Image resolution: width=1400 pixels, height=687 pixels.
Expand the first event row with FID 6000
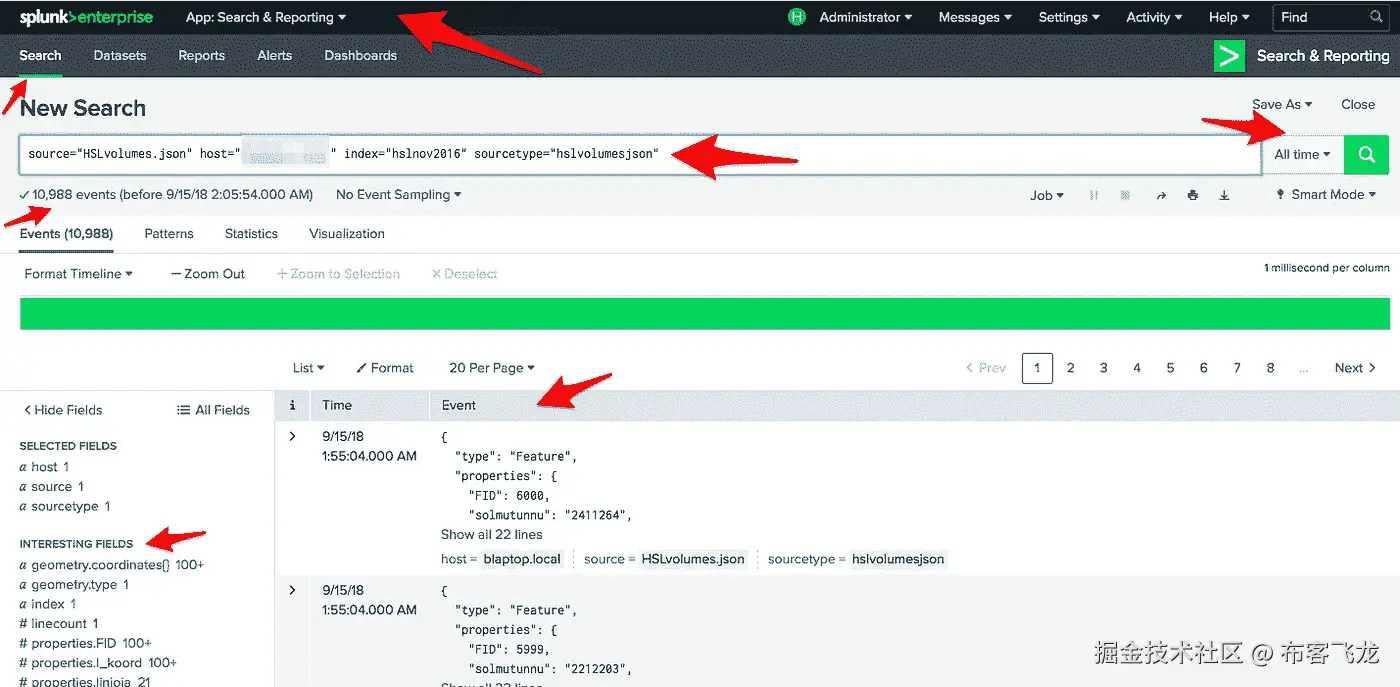pos(292,436)
